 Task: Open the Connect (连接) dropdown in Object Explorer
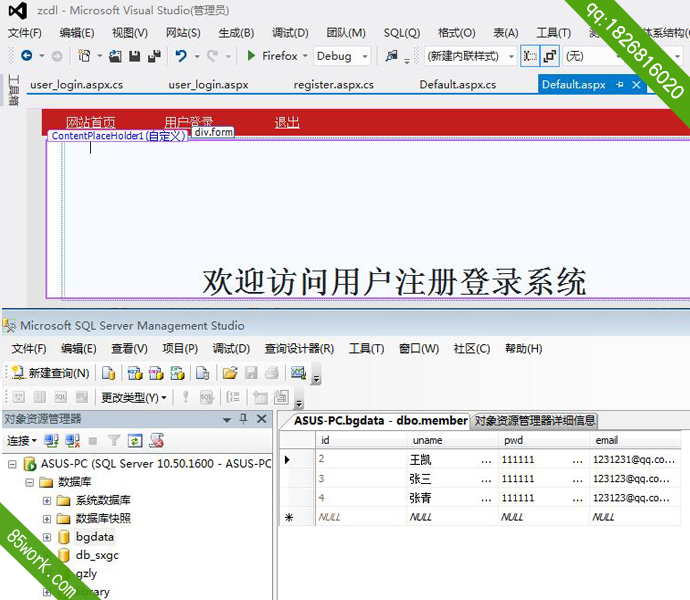pos(22,440)
